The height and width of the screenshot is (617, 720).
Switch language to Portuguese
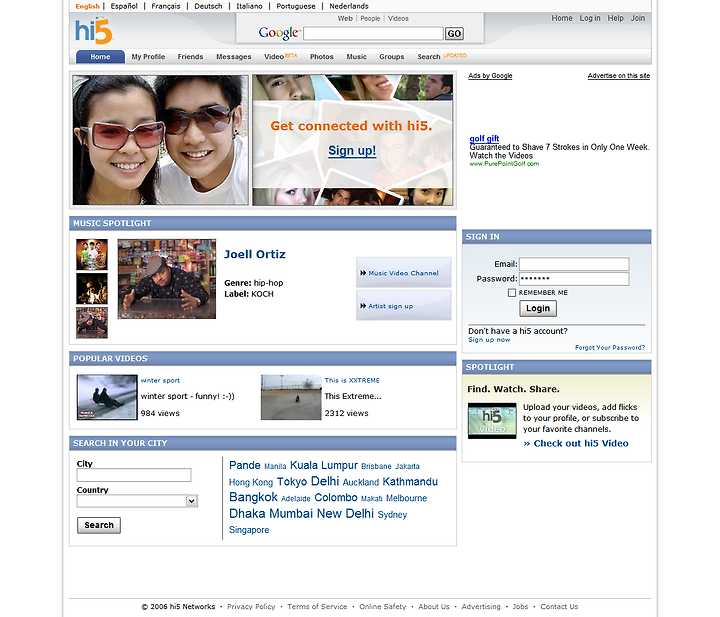coord(296,6)
